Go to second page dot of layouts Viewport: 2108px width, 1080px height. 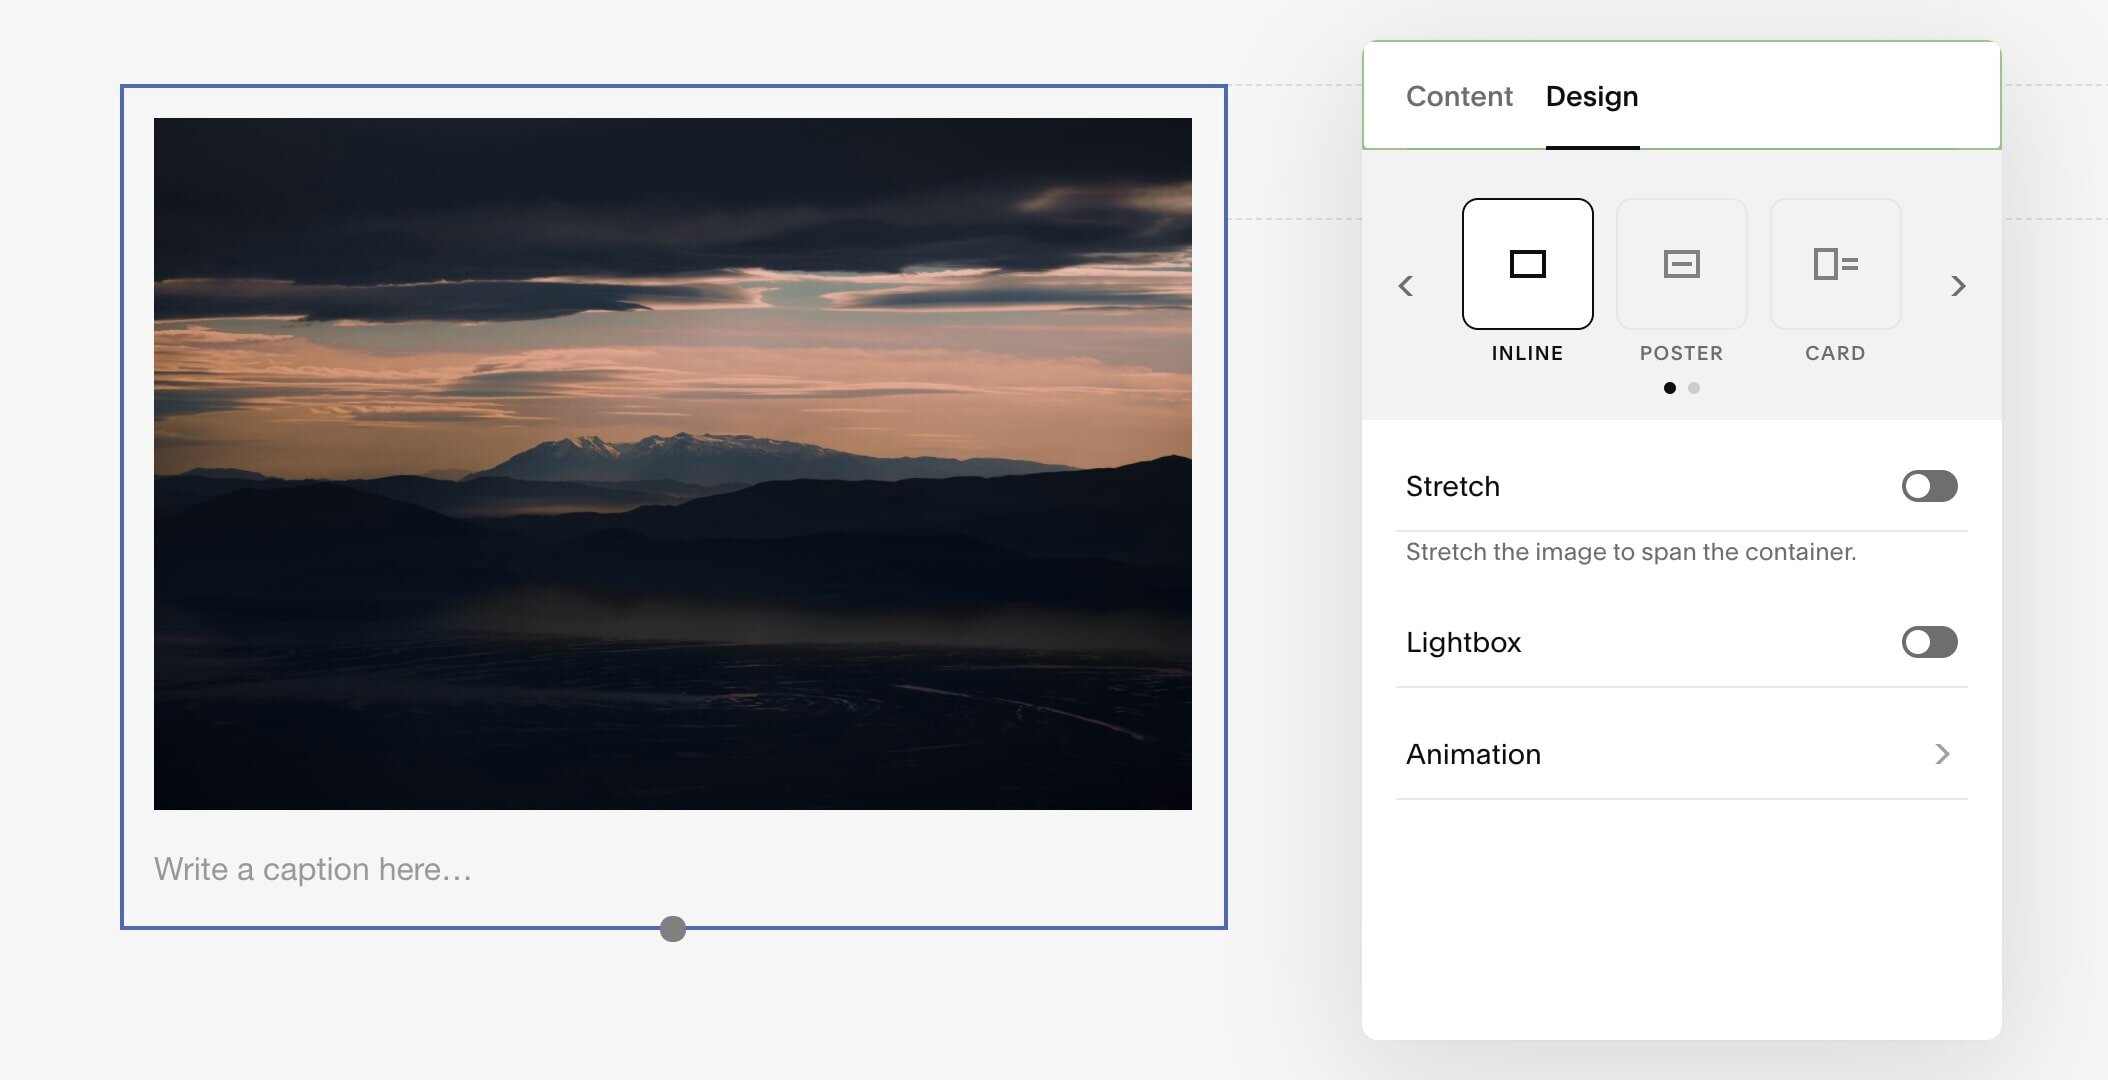pyautogui.click(x=1694, y=388)
